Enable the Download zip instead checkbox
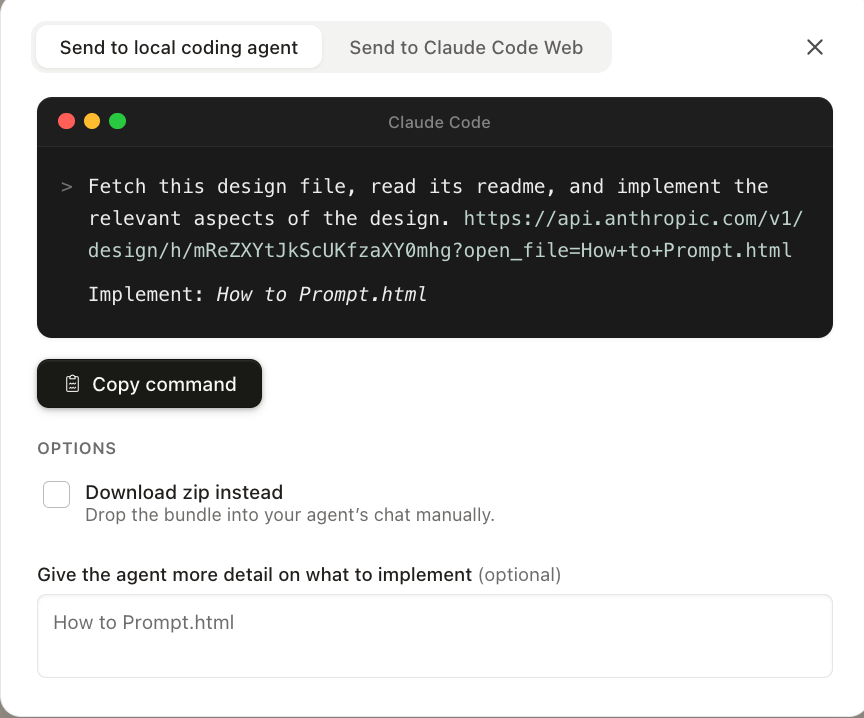 tap(56, 494)
